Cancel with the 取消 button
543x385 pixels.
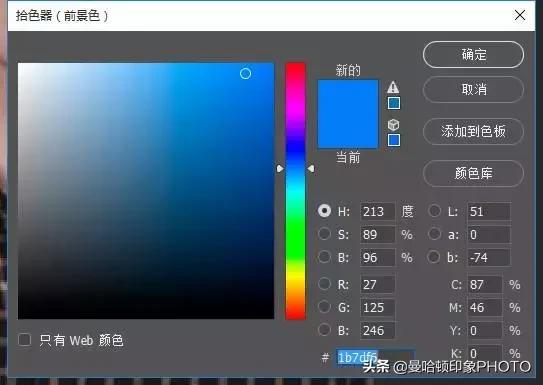pyautogui.click(x=473, y=90)
